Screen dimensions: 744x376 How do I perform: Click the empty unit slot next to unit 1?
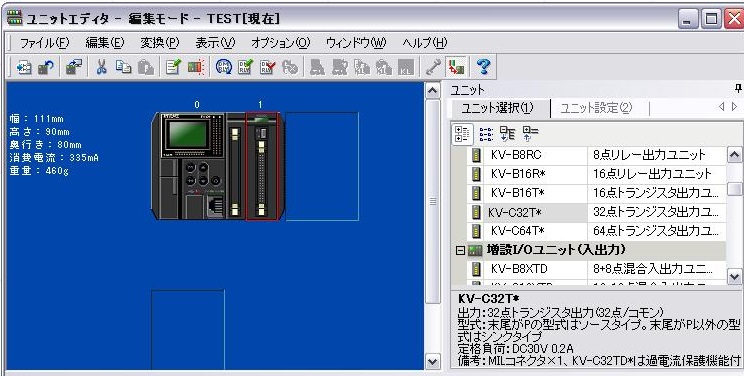pyautogui.click(x=322, y=166)
